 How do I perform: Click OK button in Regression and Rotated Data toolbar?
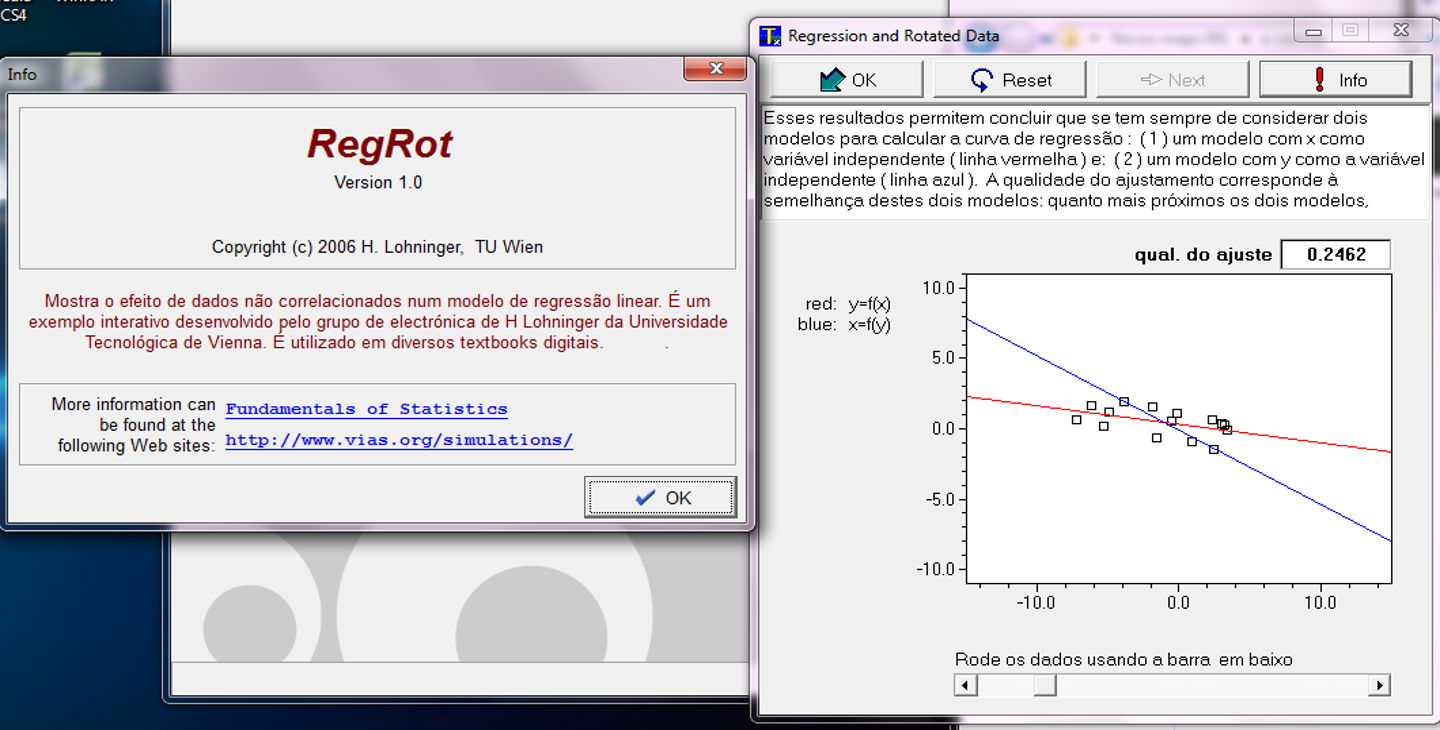point(846,80)
